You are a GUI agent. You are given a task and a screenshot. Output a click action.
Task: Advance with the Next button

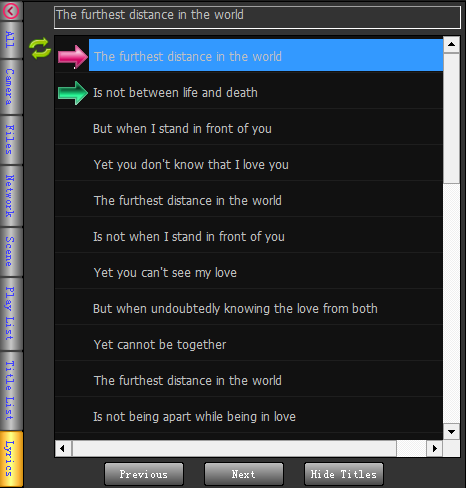(x=244, y=474)
